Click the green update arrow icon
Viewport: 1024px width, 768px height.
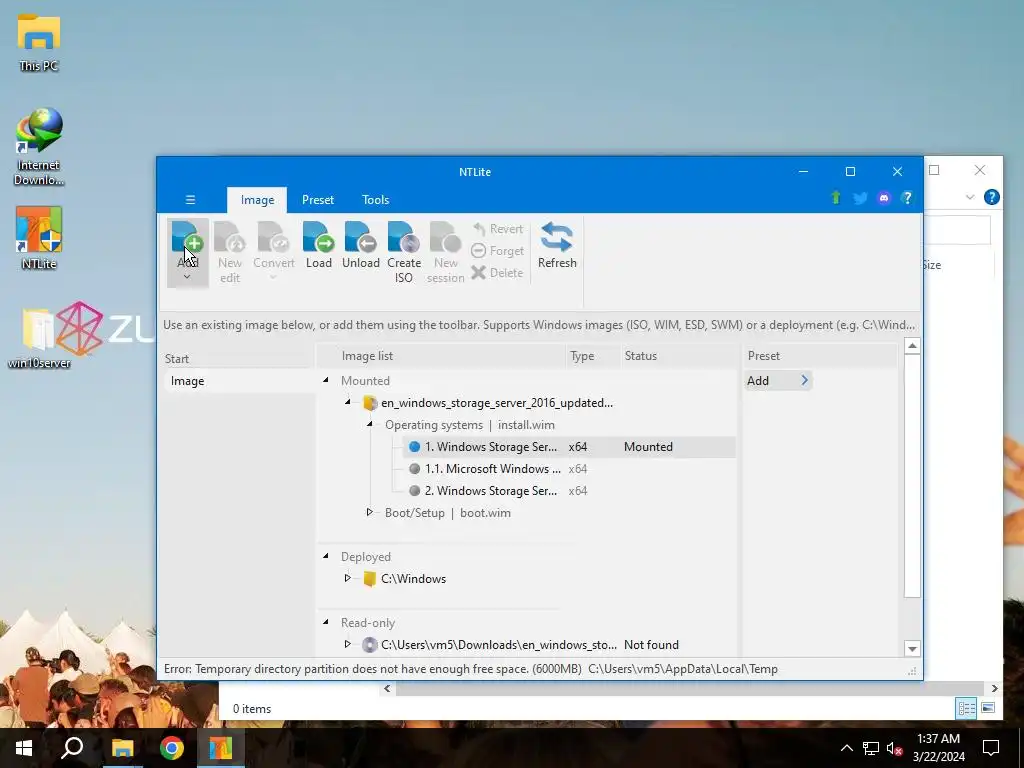click(835, 198)
